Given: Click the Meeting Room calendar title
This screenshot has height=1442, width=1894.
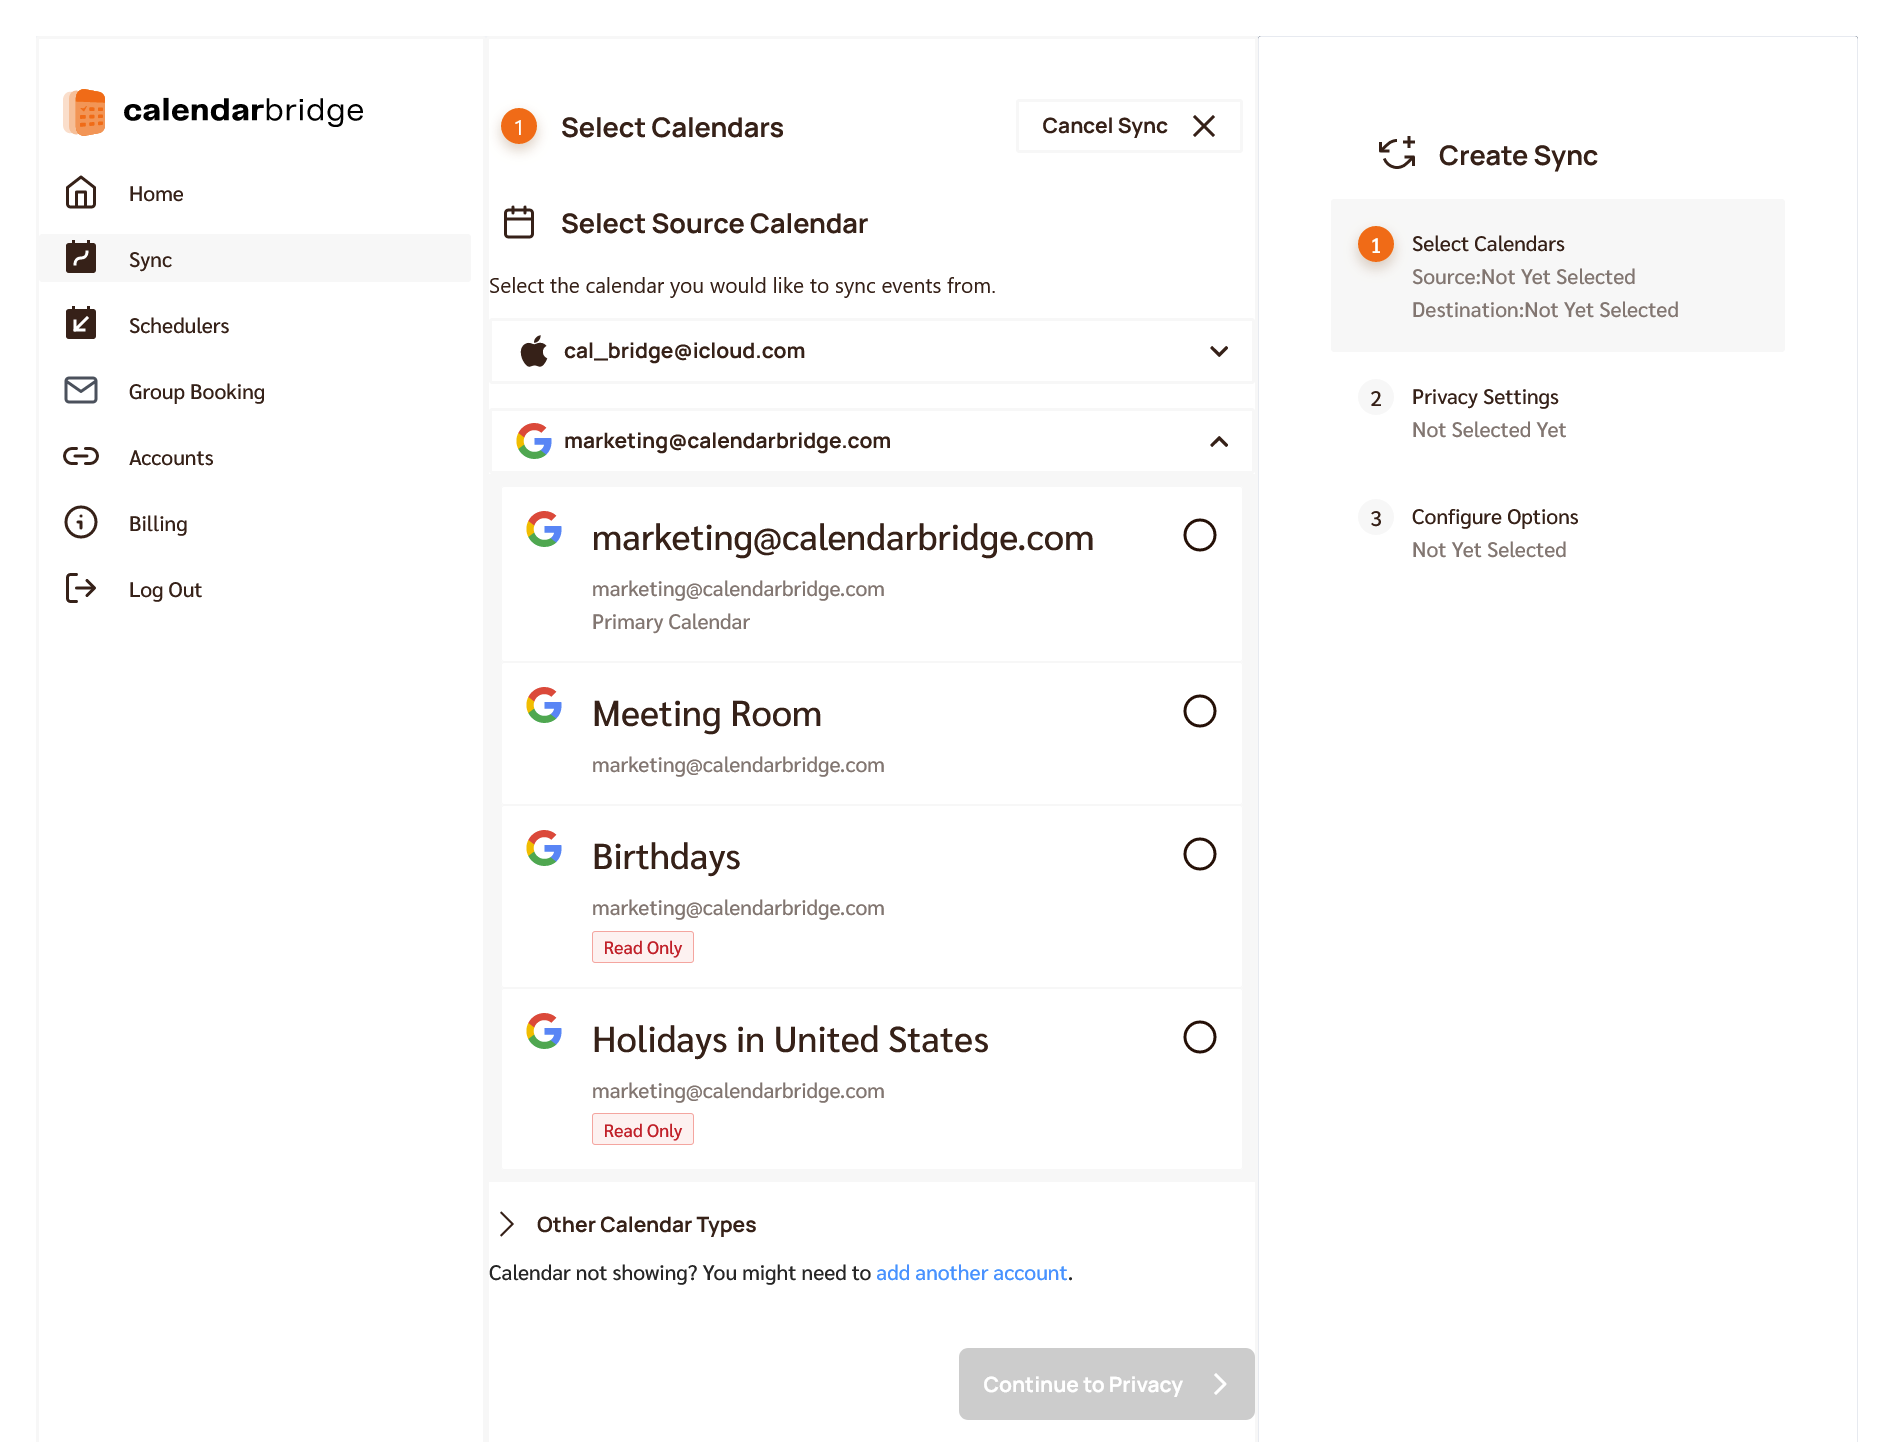Looking at the screenshot, I should click(x=707, y=714).
